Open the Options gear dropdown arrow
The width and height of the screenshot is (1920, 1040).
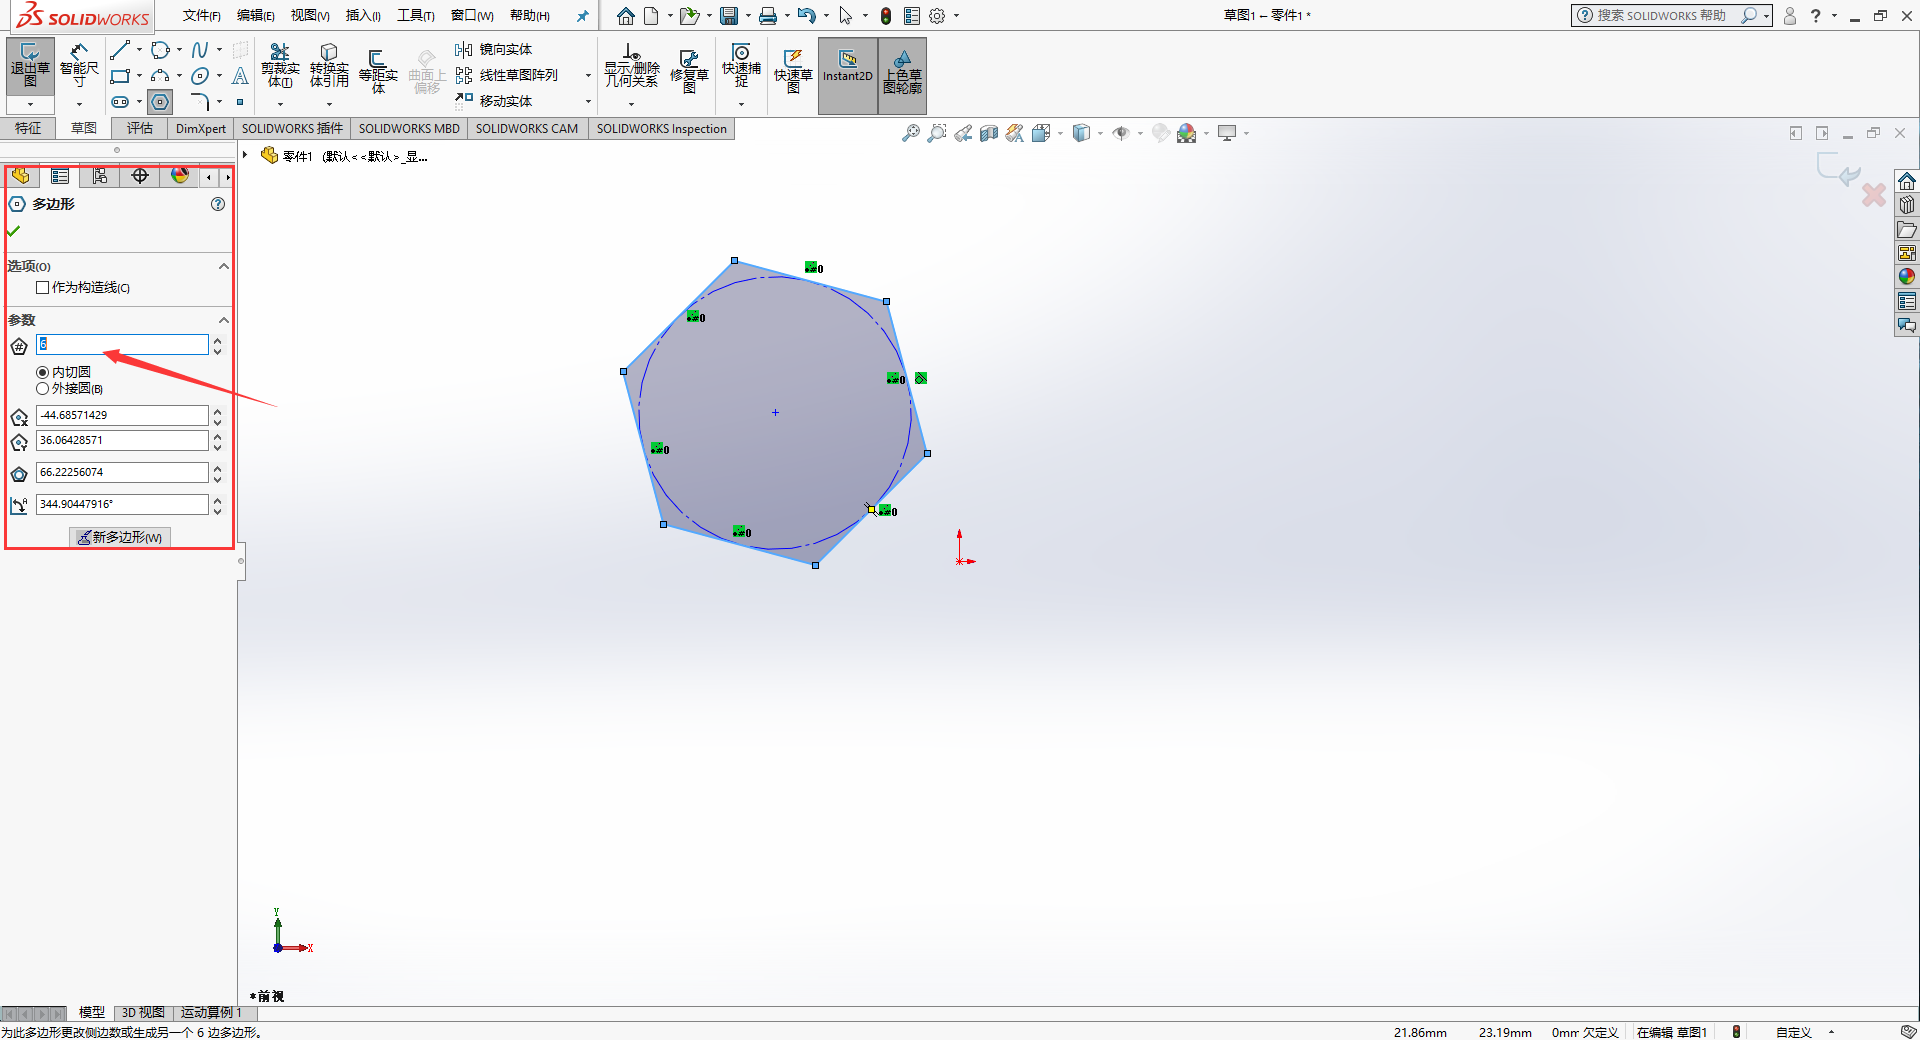click(x=956, y=15)
